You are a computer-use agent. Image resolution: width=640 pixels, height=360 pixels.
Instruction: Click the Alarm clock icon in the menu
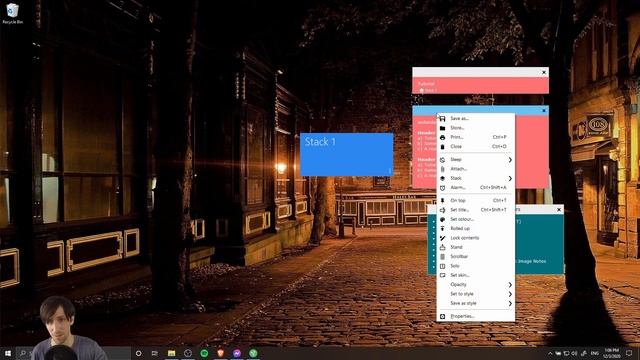point(442,188)
